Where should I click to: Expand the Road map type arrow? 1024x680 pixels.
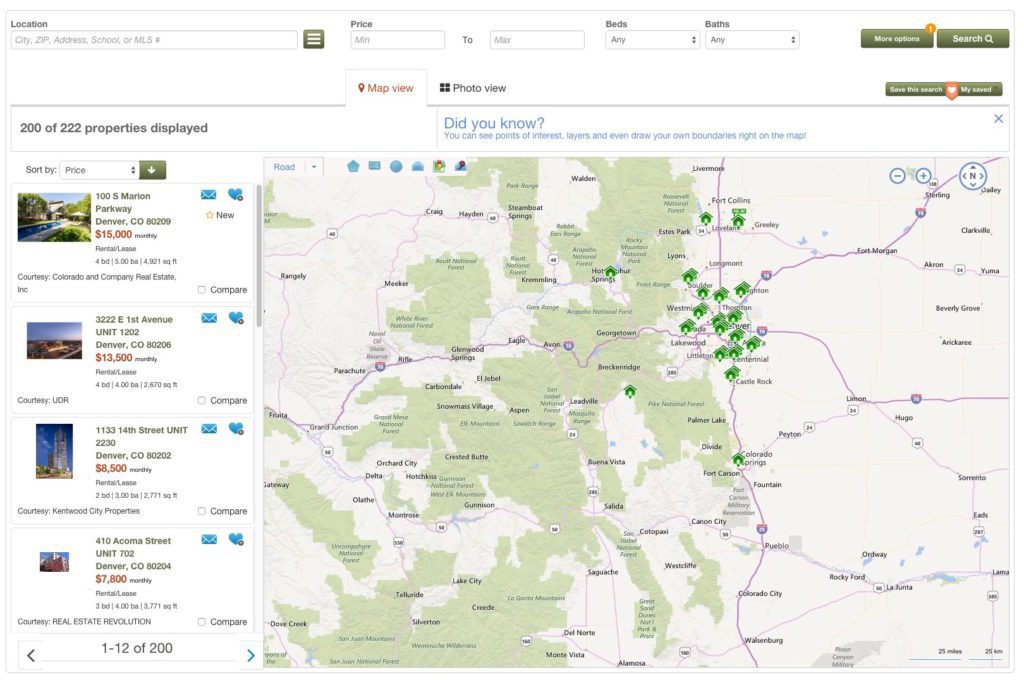click(x=314, y=167)
